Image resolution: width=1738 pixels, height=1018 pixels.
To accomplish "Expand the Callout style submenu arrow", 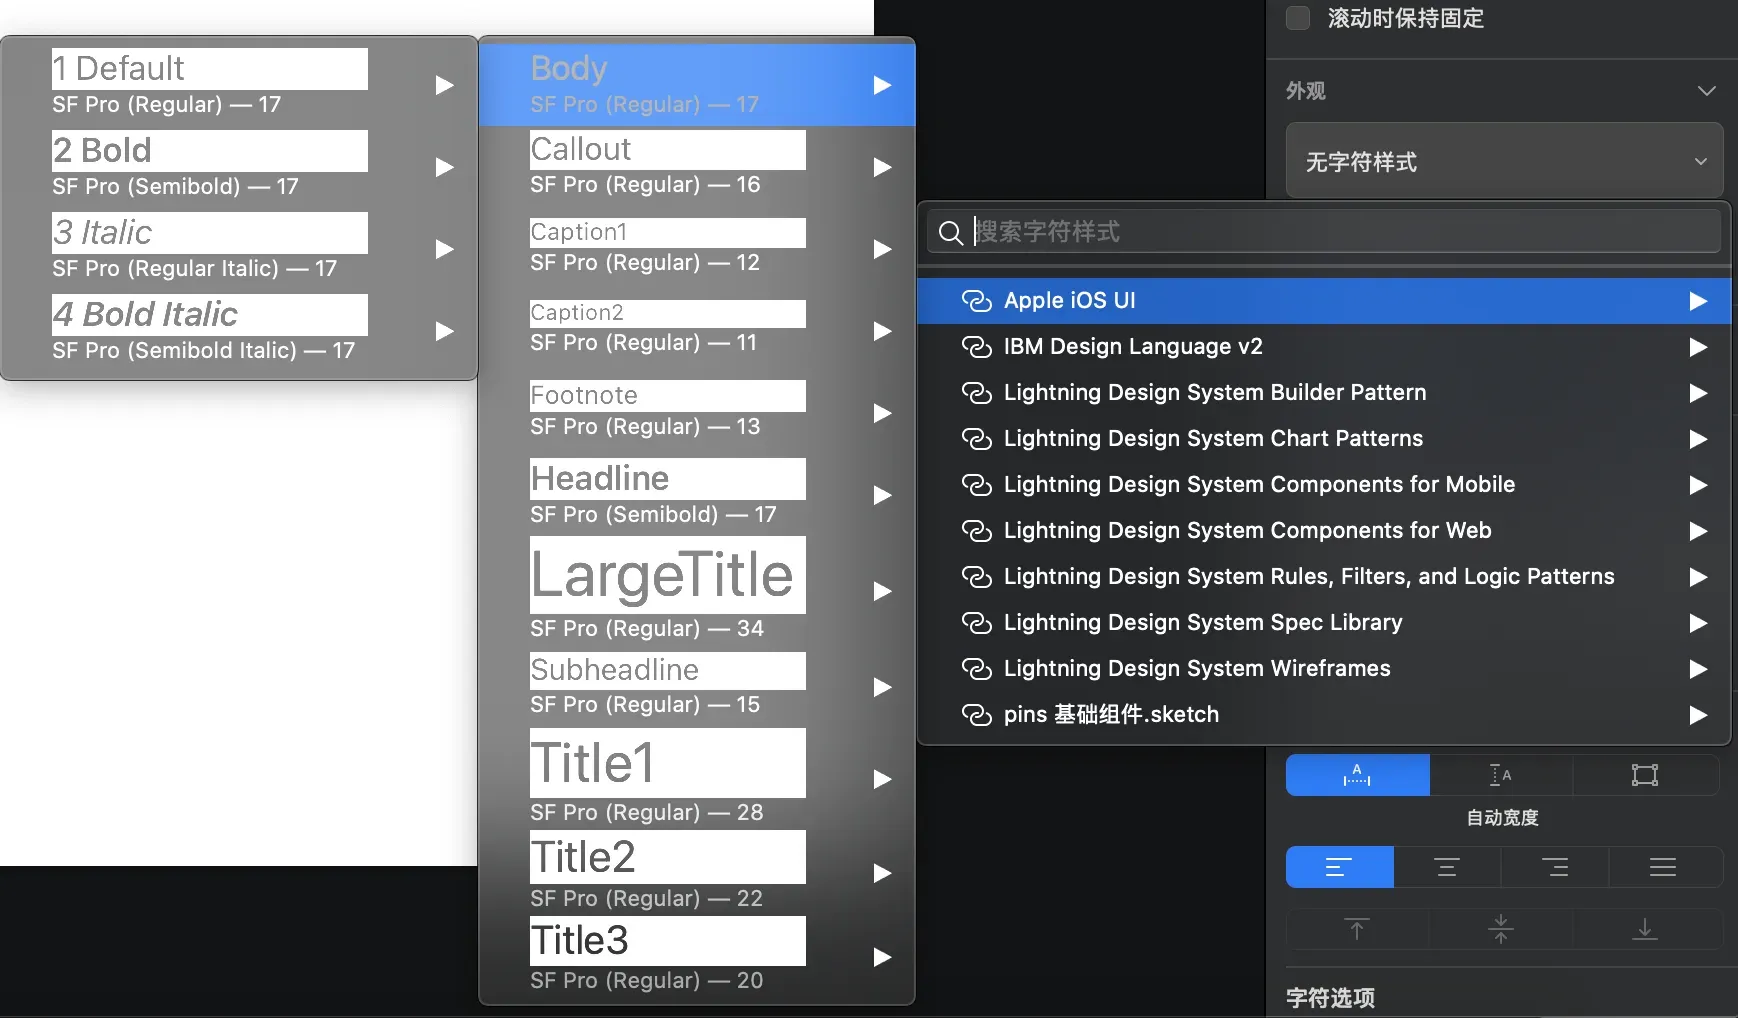I will 882,167.
